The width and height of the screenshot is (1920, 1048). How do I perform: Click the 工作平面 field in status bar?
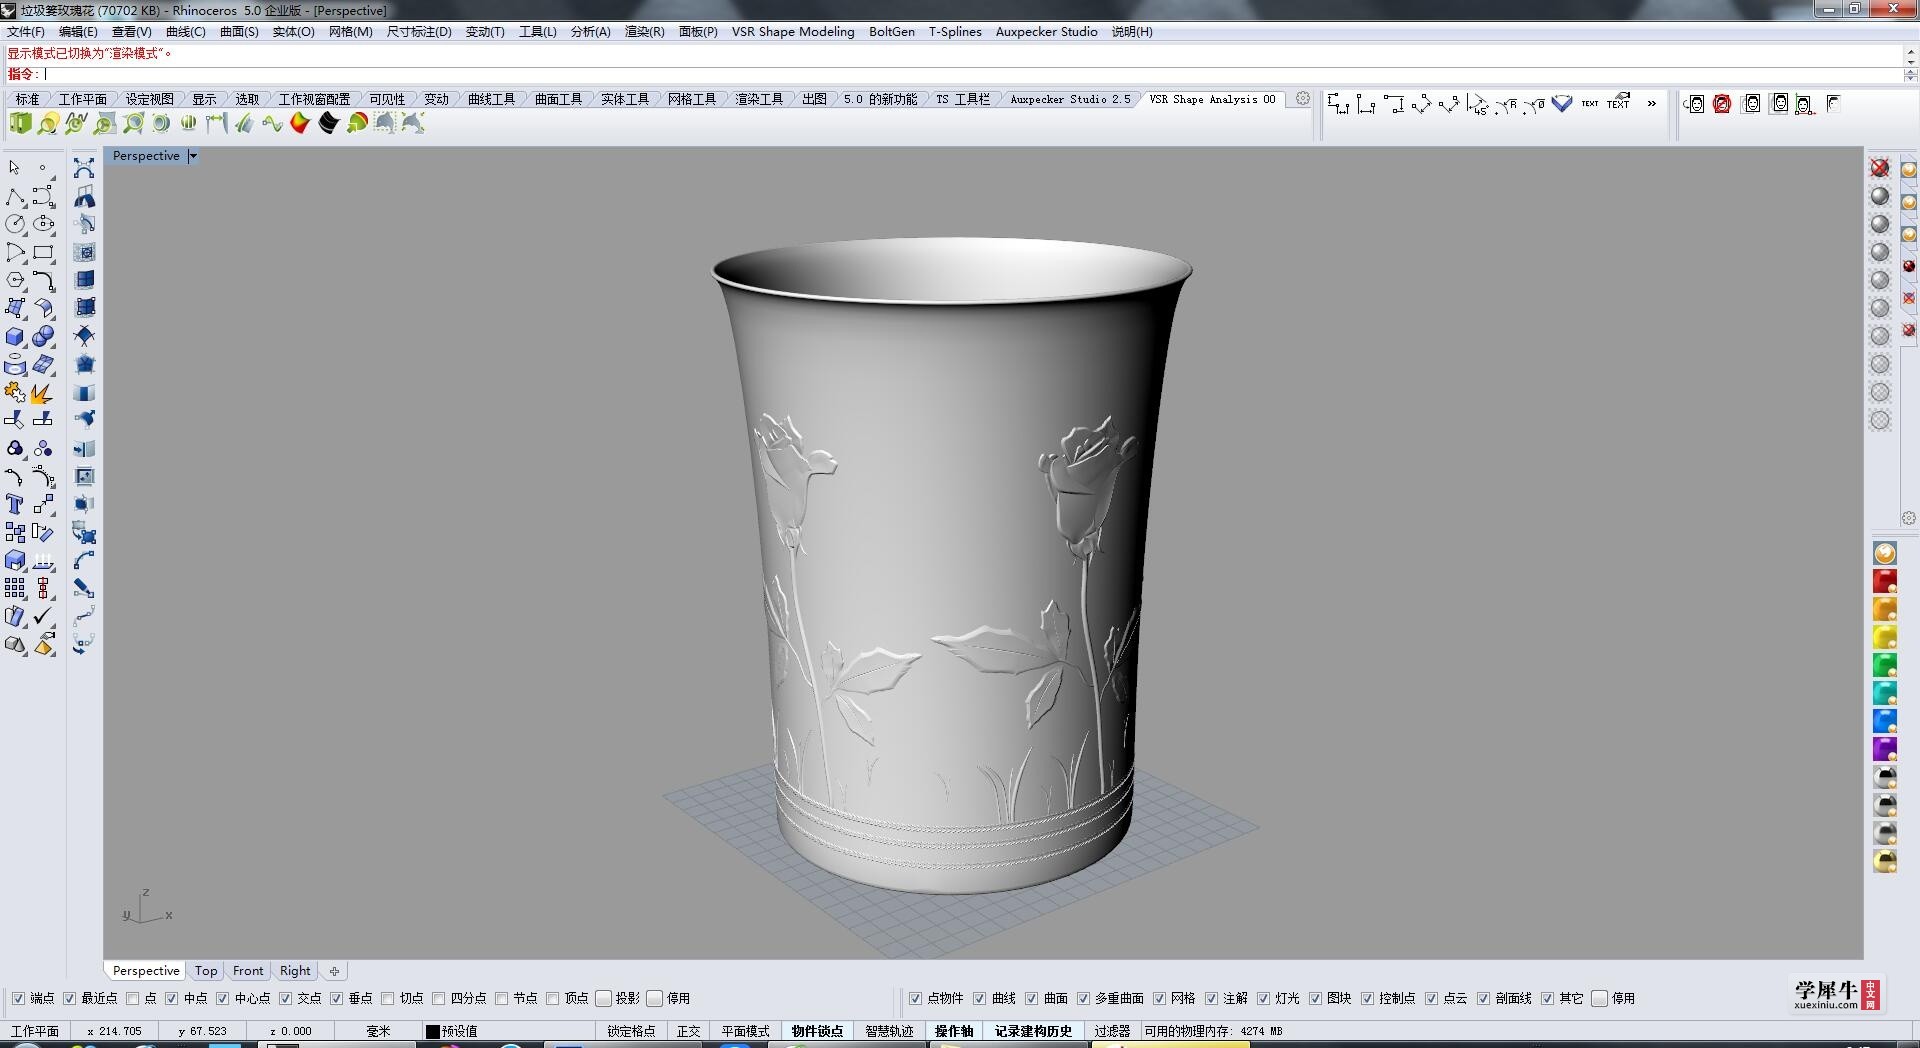tap(35, 1031)
